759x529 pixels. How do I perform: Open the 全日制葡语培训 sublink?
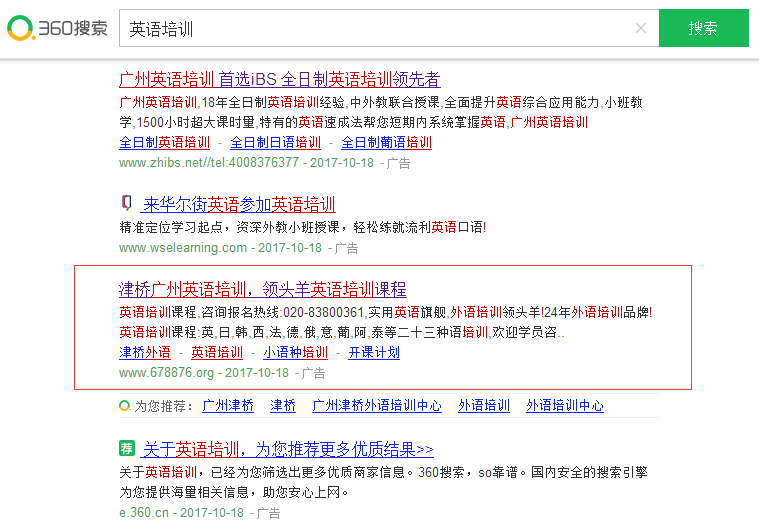point(386,143)
